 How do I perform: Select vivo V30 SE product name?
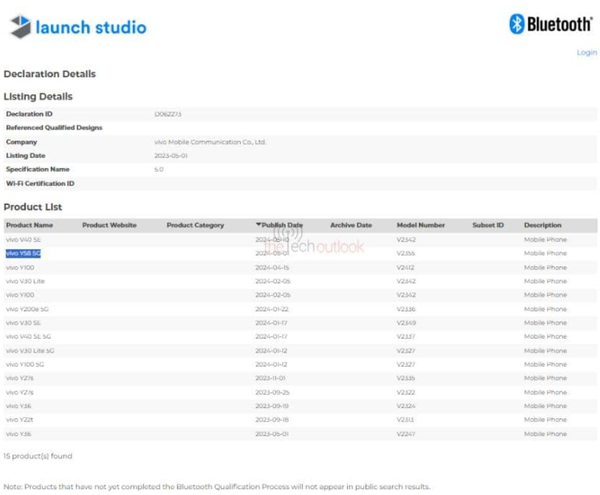(23, 323)
